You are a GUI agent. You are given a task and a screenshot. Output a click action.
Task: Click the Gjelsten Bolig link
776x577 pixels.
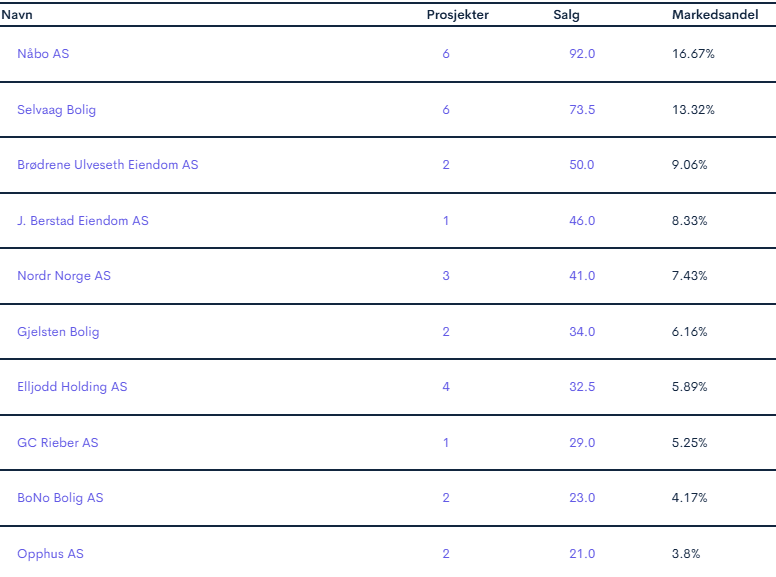(x=58, y=332)
